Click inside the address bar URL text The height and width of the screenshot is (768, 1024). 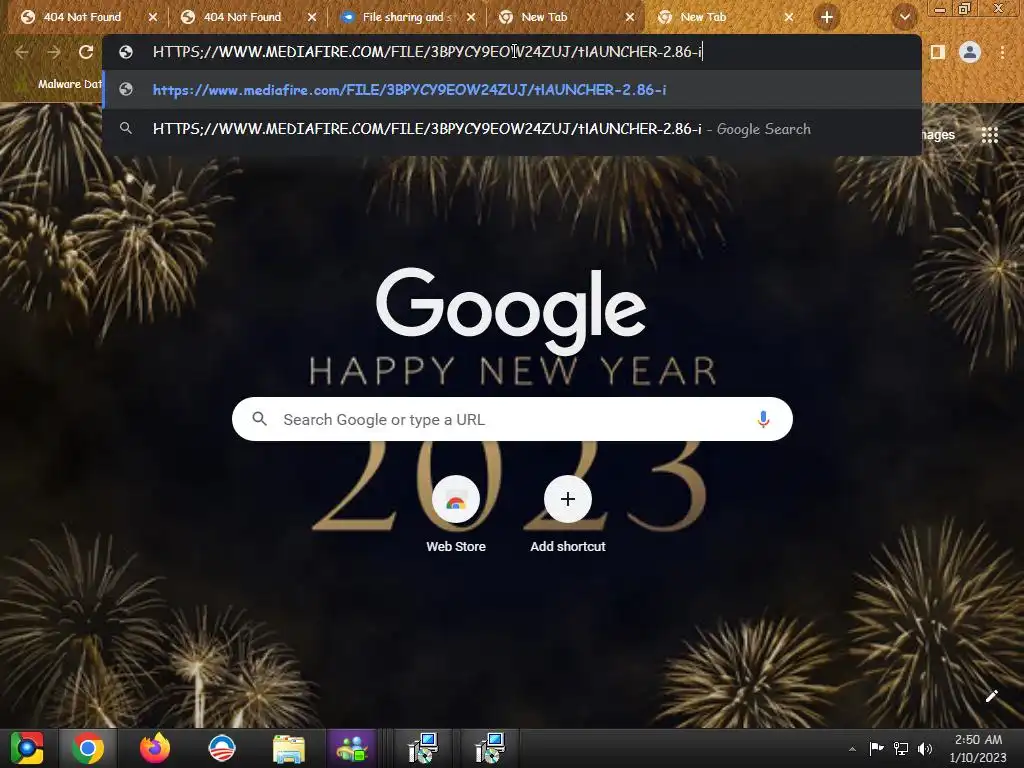tap(427, 52)
